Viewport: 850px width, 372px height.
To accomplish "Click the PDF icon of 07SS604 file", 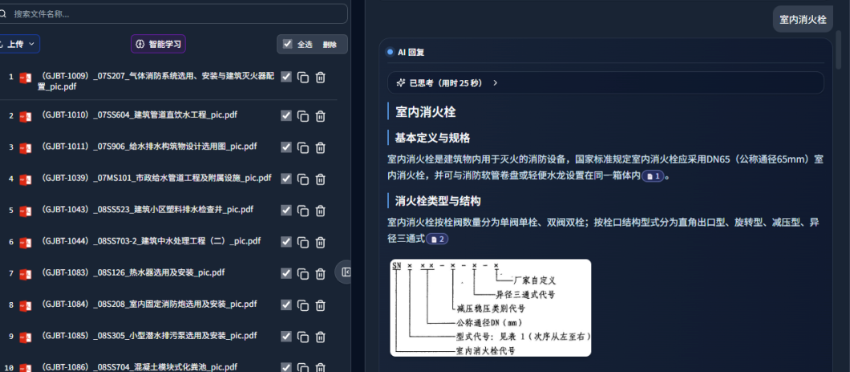I will point(25,117).
